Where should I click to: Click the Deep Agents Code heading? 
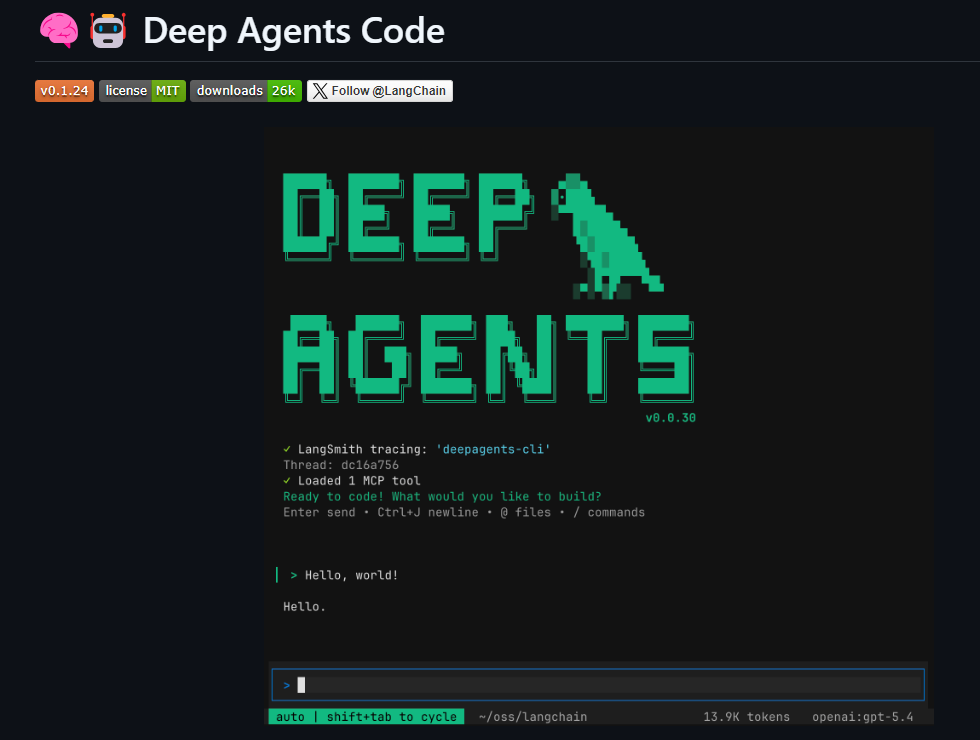(x=294, y=31)
